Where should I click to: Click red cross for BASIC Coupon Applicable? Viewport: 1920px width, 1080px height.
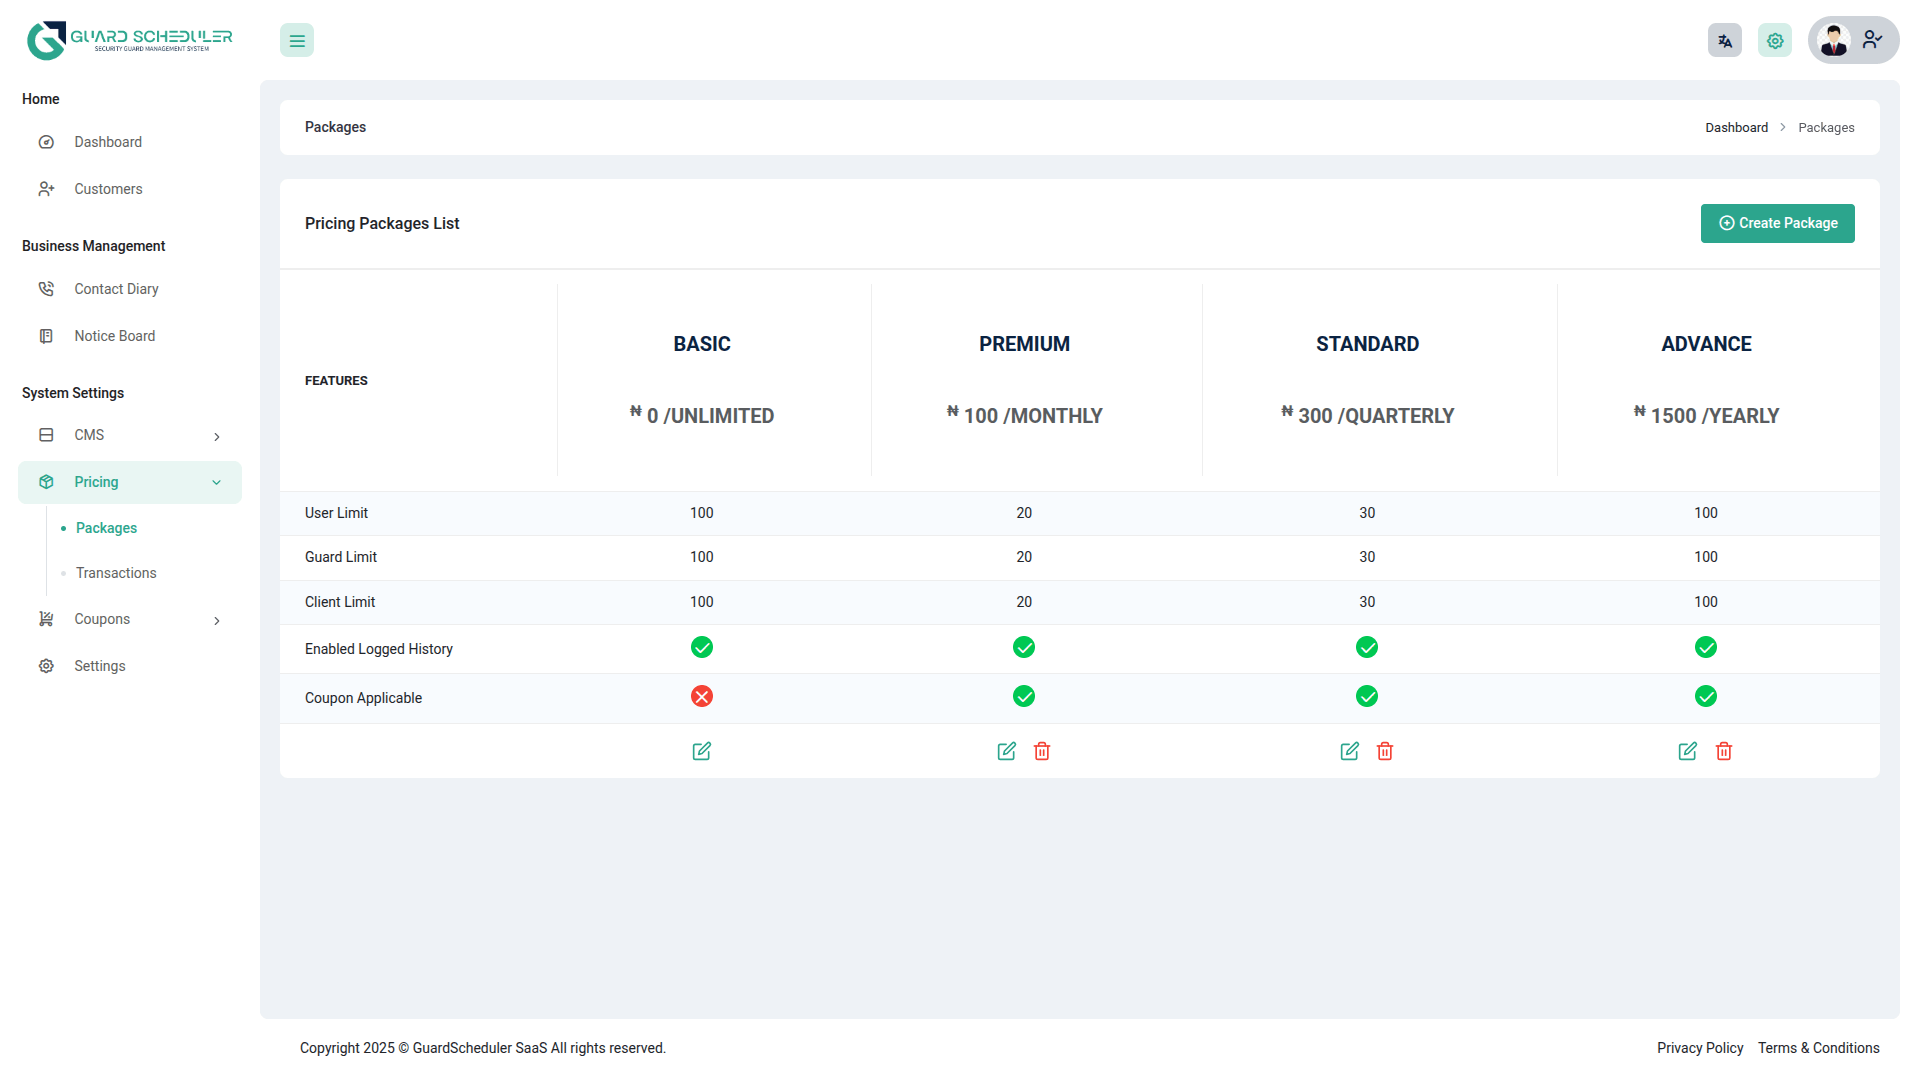702,697
